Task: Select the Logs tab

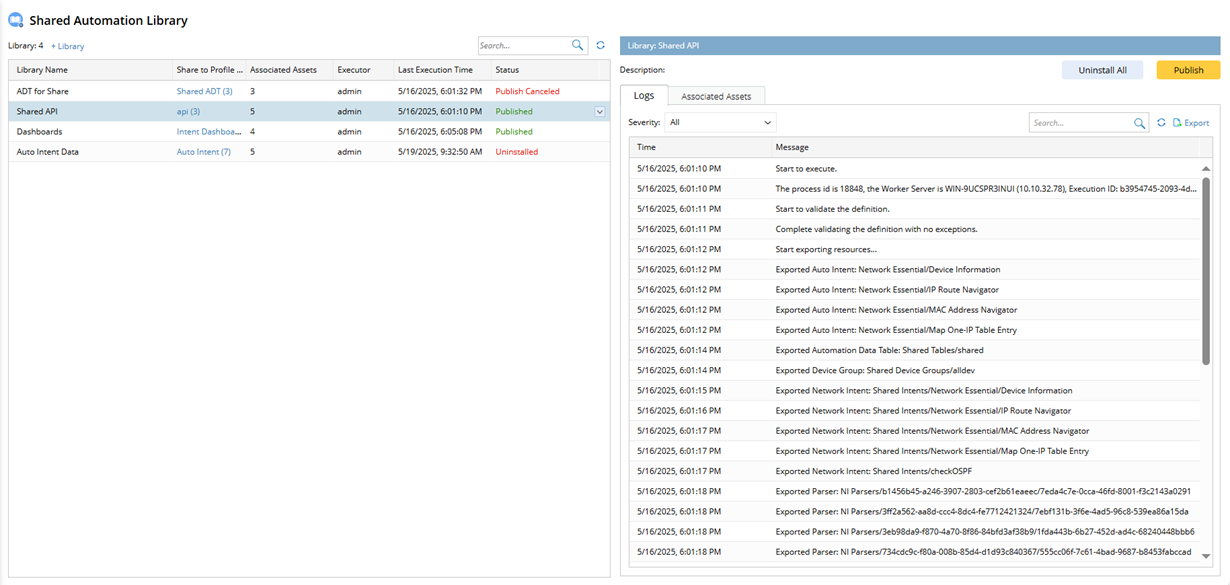Action: coord(644,96)
